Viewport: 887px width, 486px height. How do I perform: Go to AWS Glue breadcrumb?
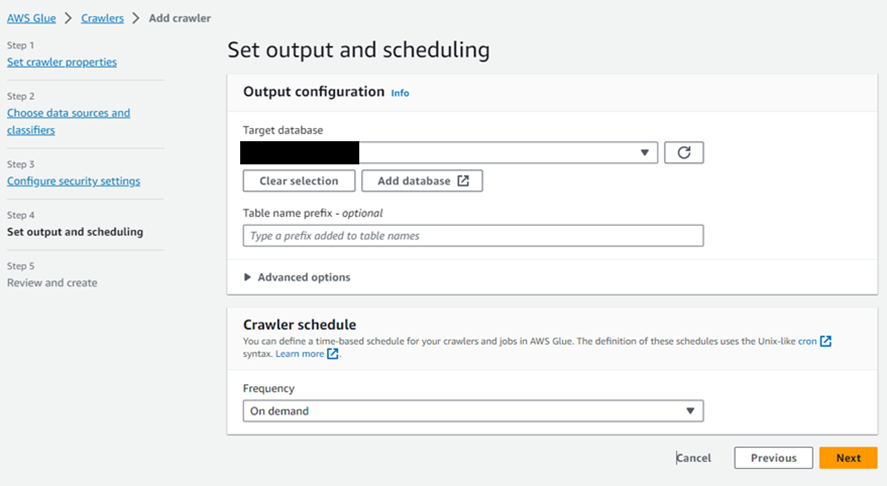tap(32, 18)
